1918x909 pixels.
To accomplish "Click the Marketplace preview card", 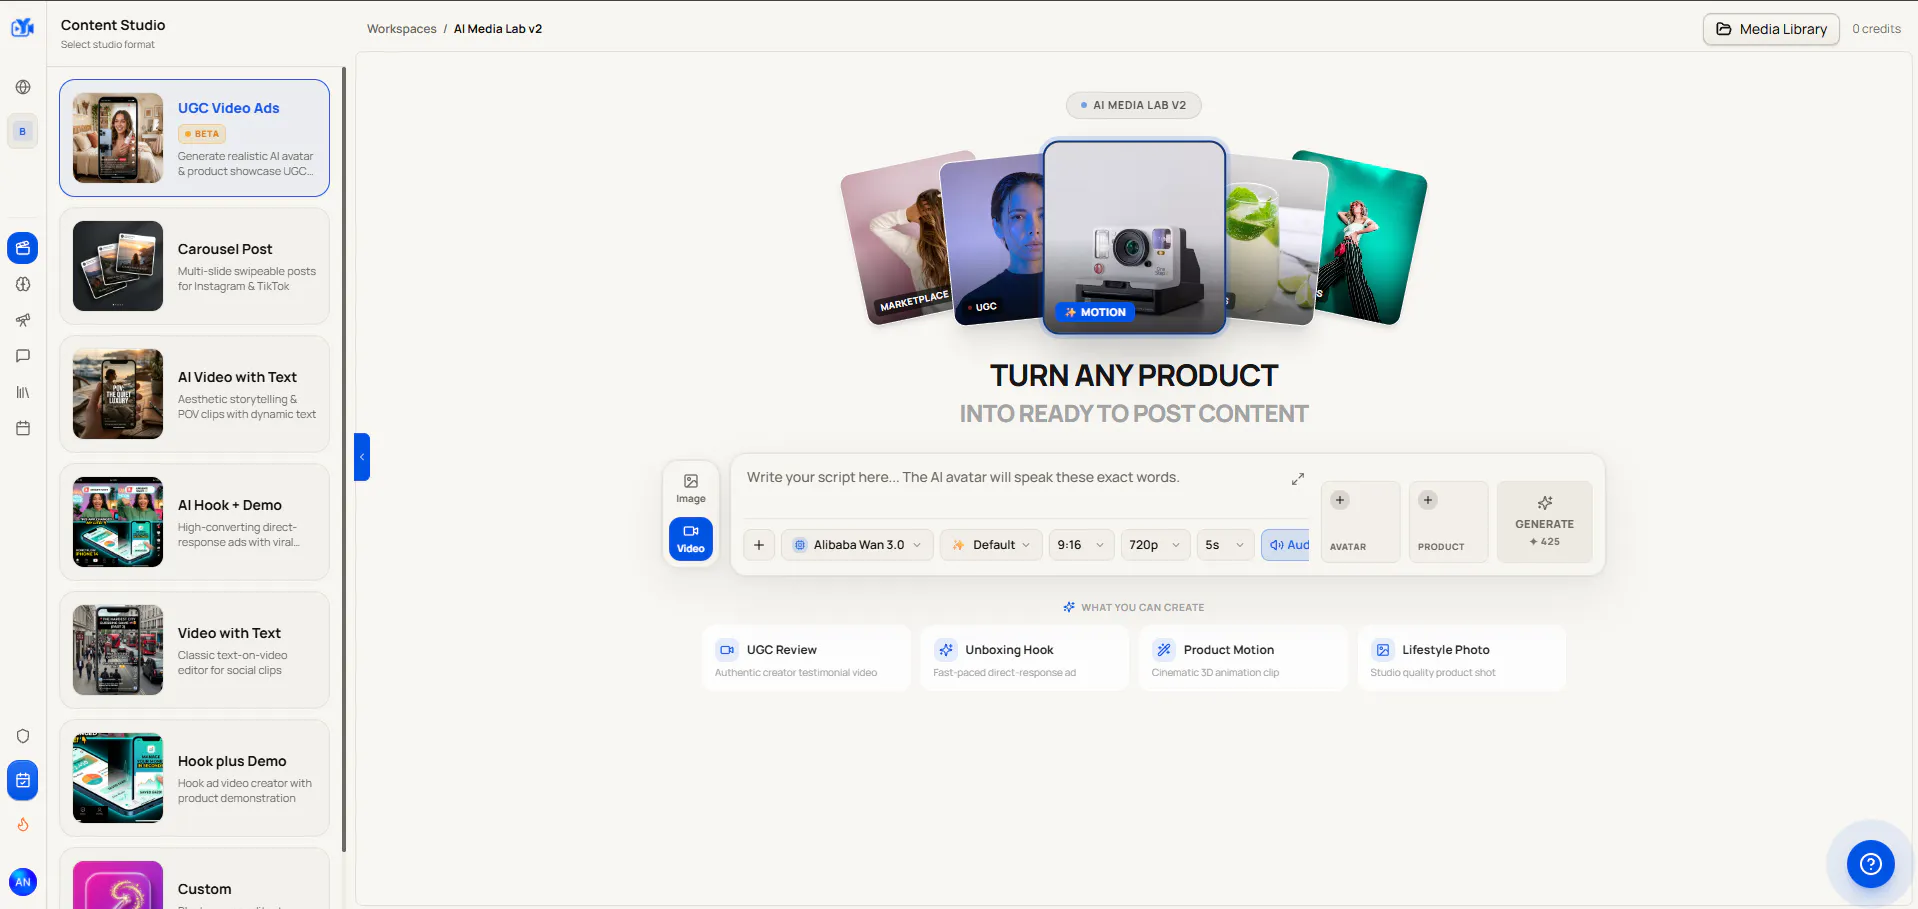I will (896, 240).
